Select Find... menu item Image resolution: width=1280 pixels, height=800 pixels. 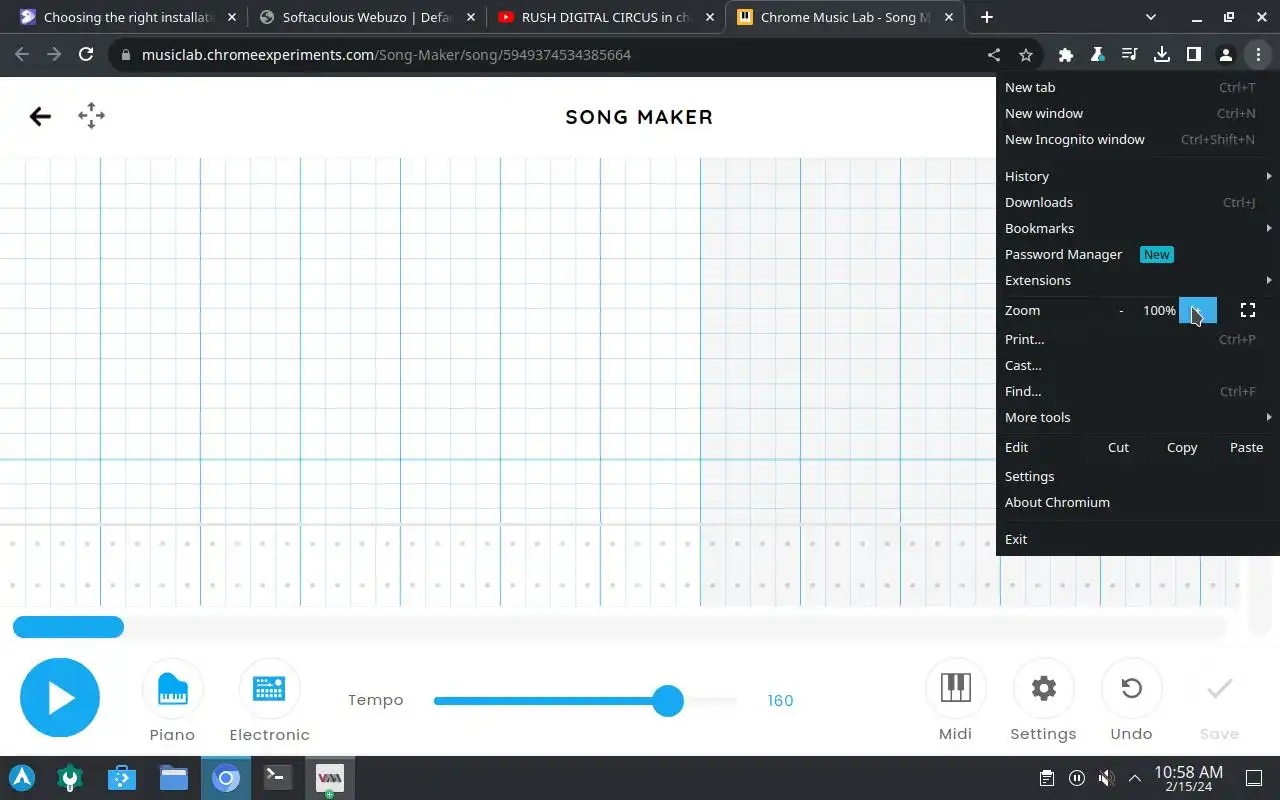point(1138,391)
